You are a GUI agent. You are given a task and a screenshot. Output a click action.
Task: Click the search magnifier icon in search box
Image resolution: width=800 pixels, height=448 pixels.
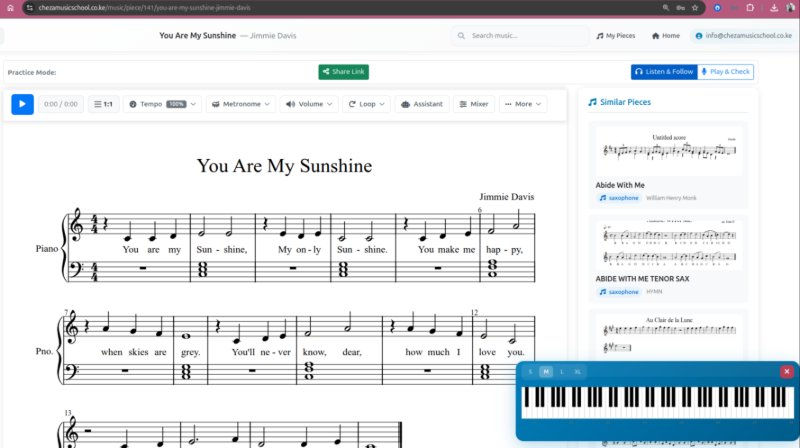pos(461,36)
